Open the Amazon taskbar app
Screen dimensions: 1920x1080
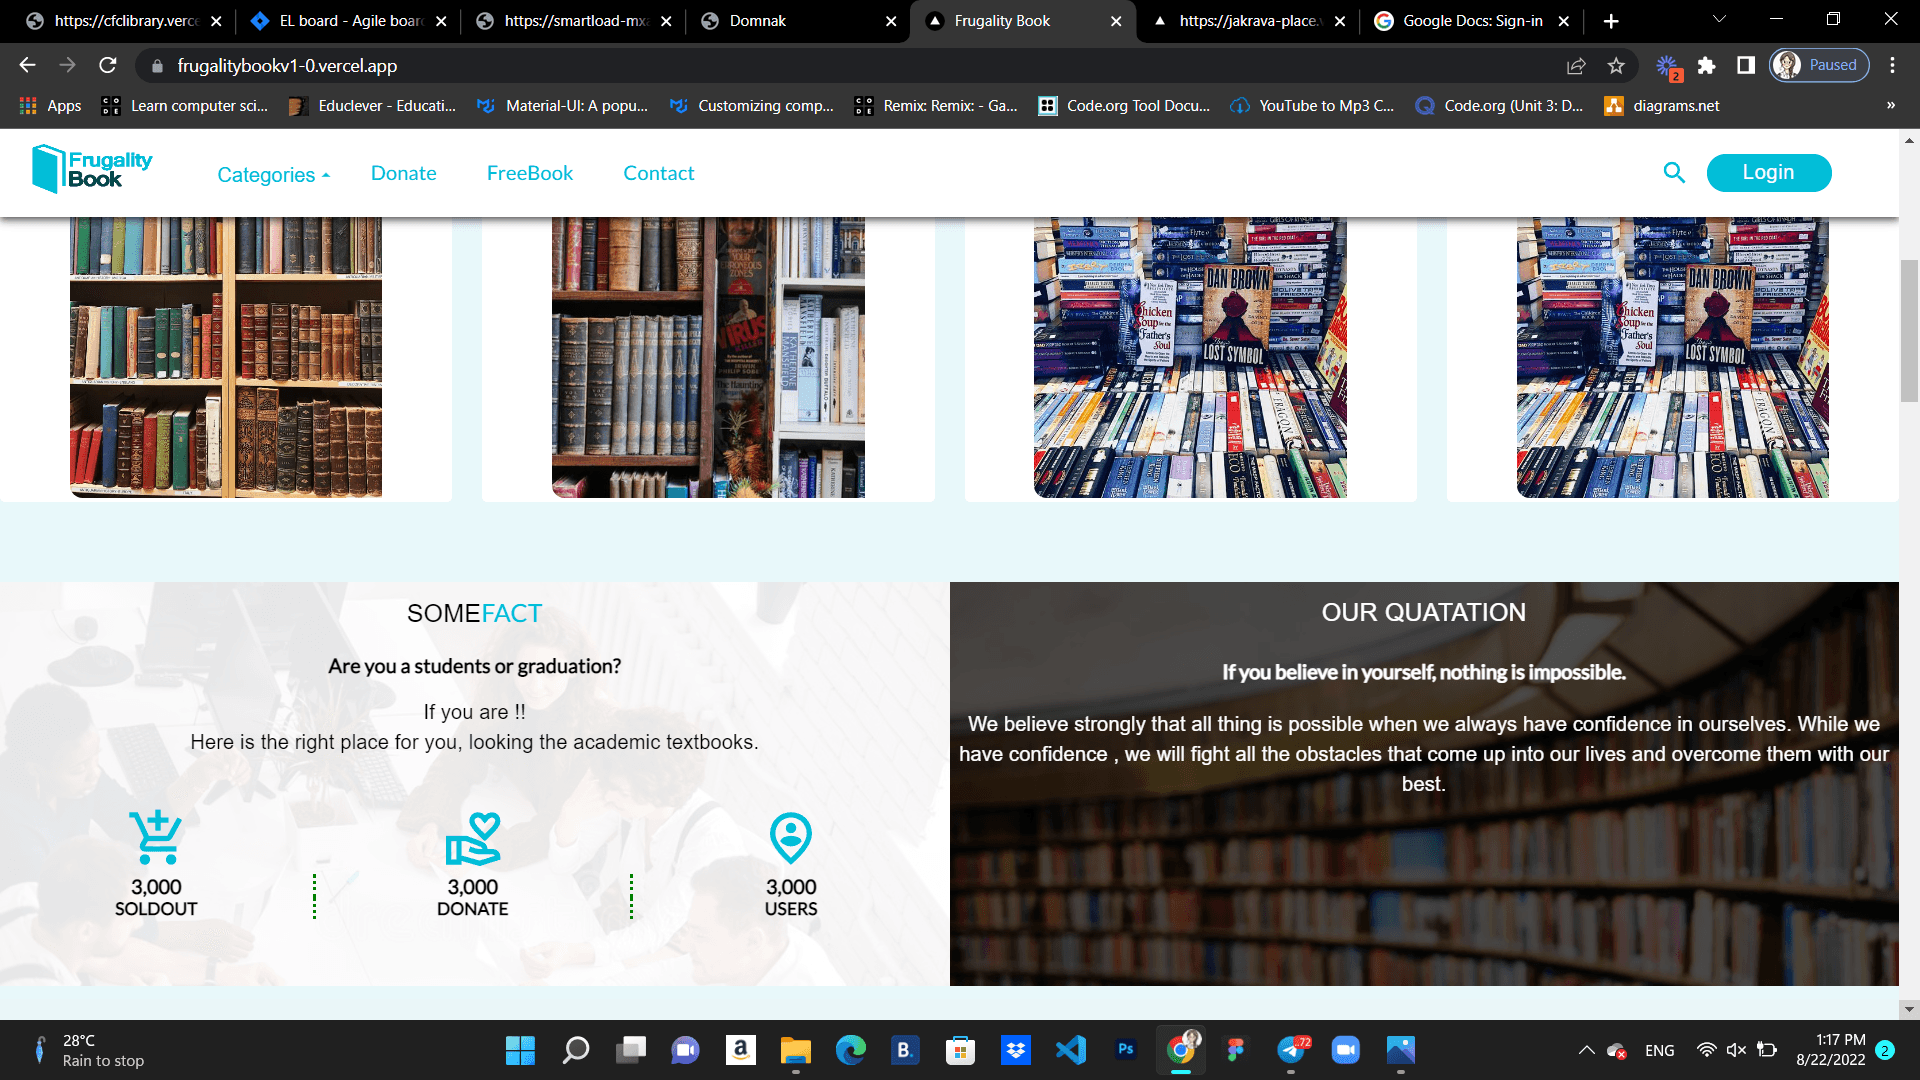tap(741, 1050)
